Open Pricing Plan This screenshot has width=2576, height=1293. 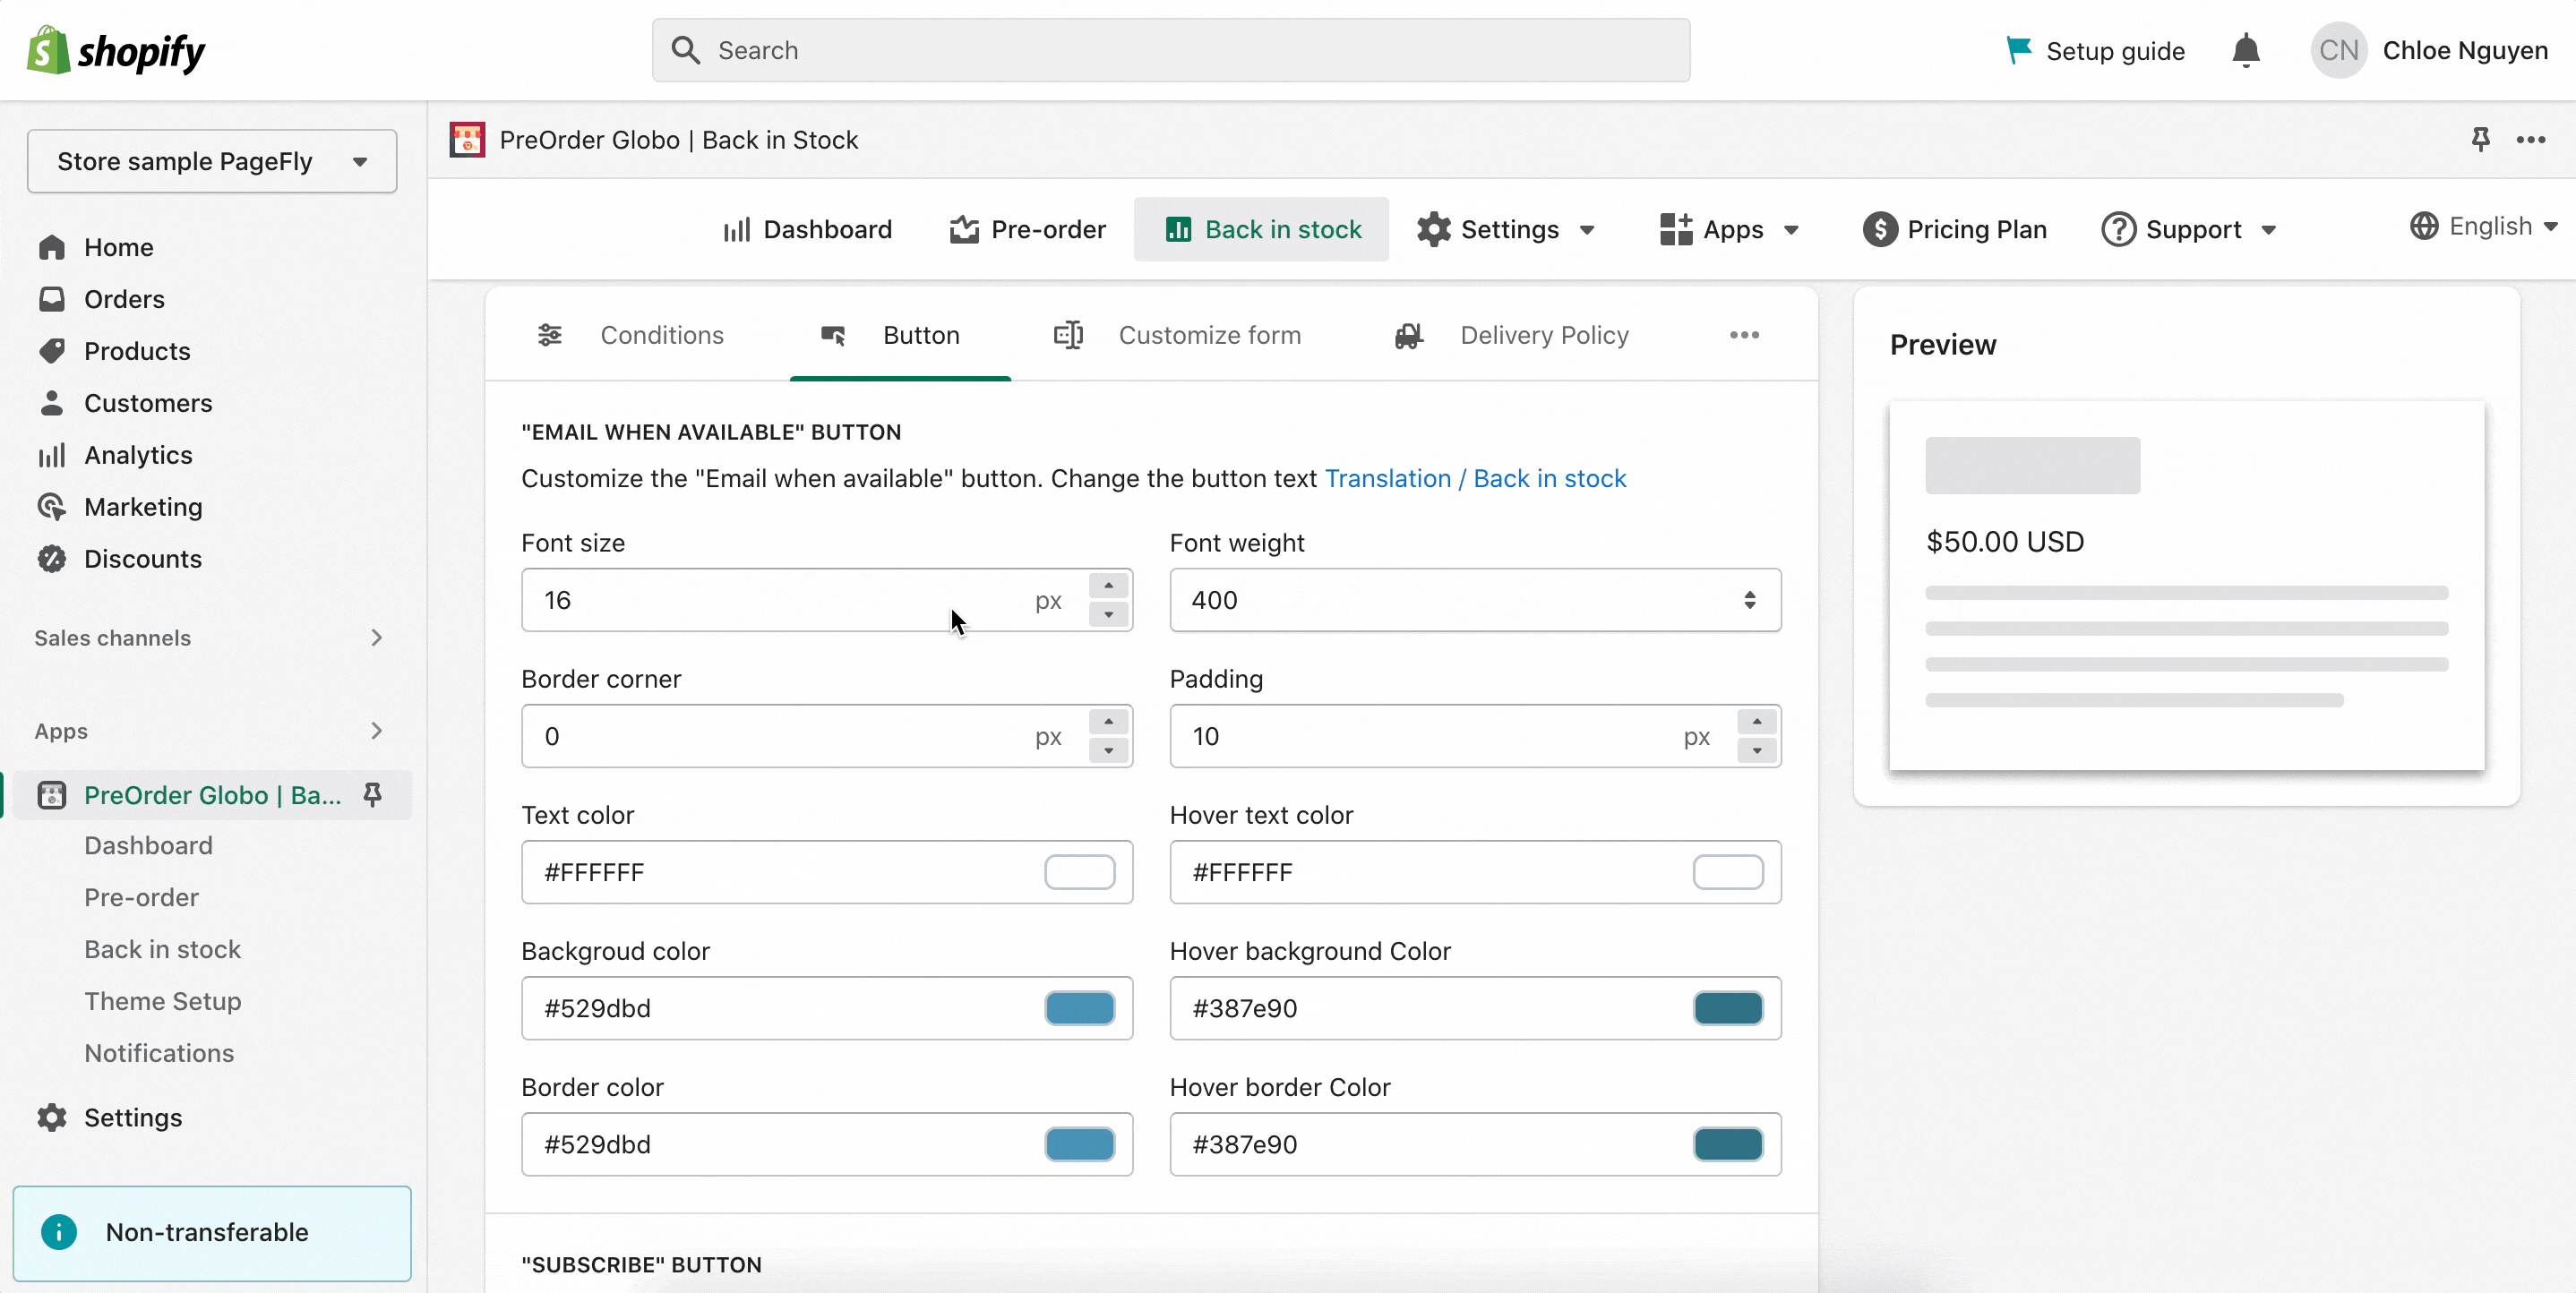point(1955,229)
